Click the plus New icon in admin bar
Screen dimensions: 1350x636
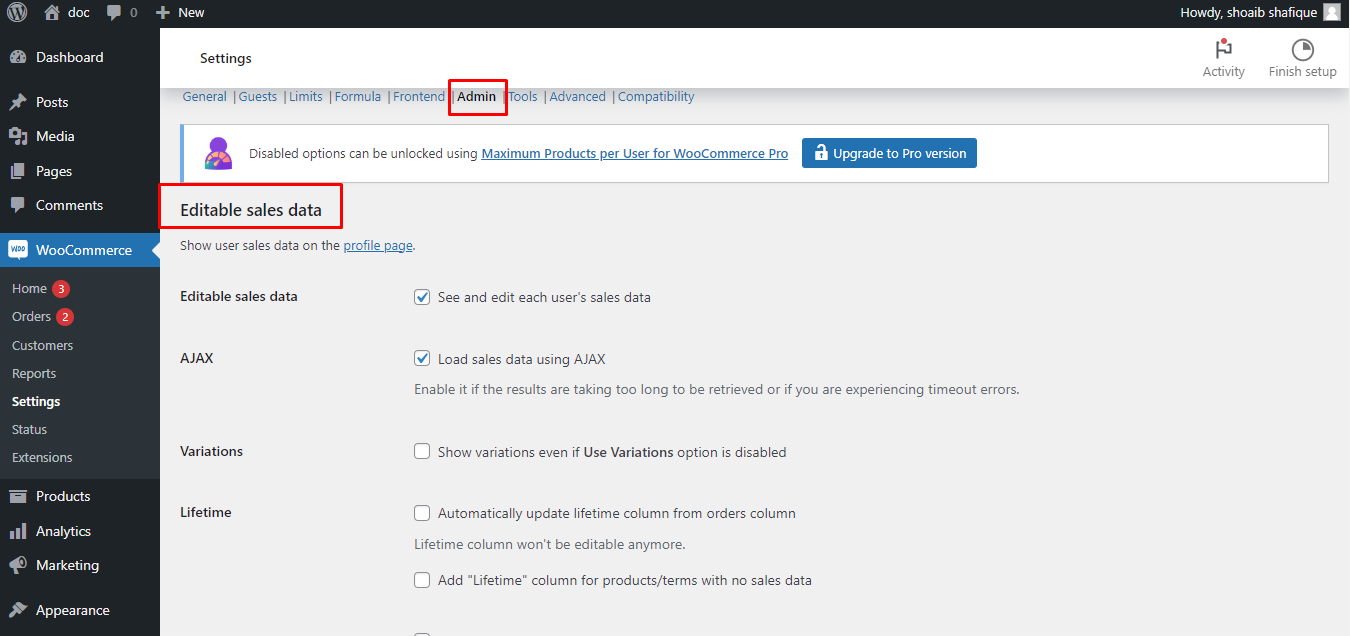(x=163, y=13)
